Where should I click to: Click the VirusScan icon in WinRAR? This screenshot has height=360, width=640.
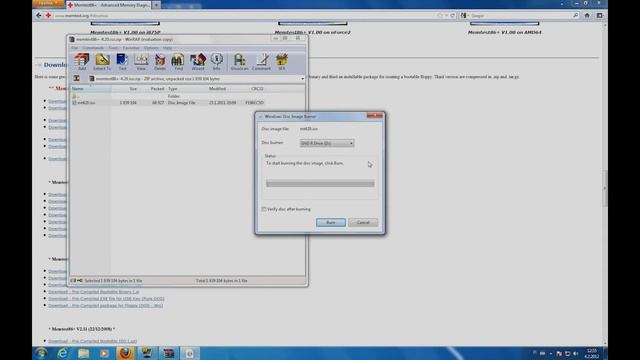point(240,62)
